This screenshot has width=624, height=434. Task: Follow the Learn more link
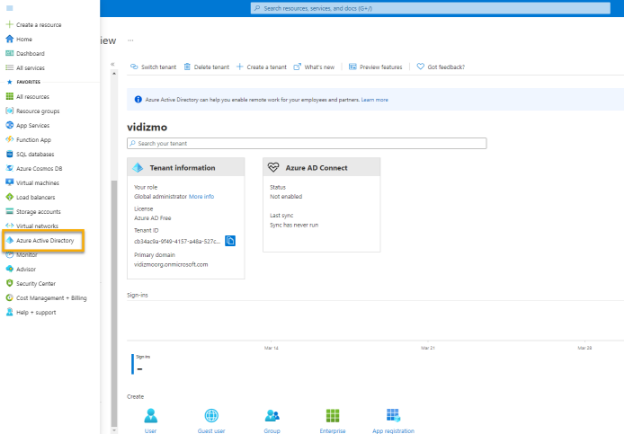tap(375, 100)
